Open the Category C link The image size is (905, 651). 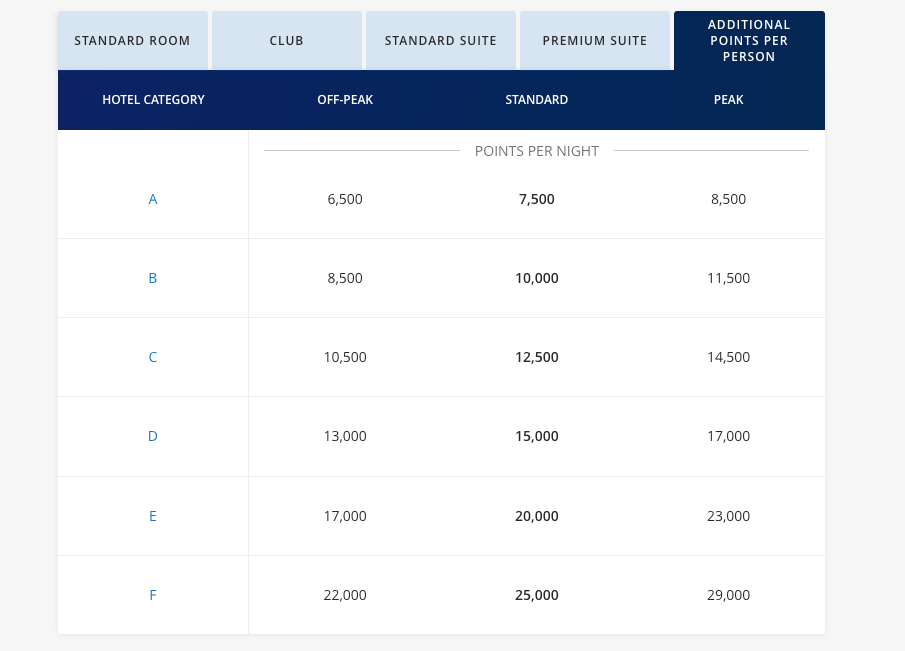153,357
